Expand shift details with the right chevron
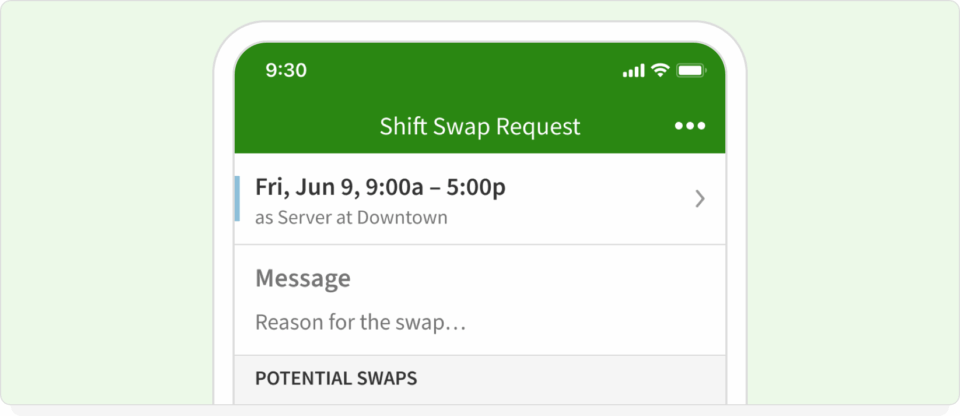The image size is (960, 416). 700,199
